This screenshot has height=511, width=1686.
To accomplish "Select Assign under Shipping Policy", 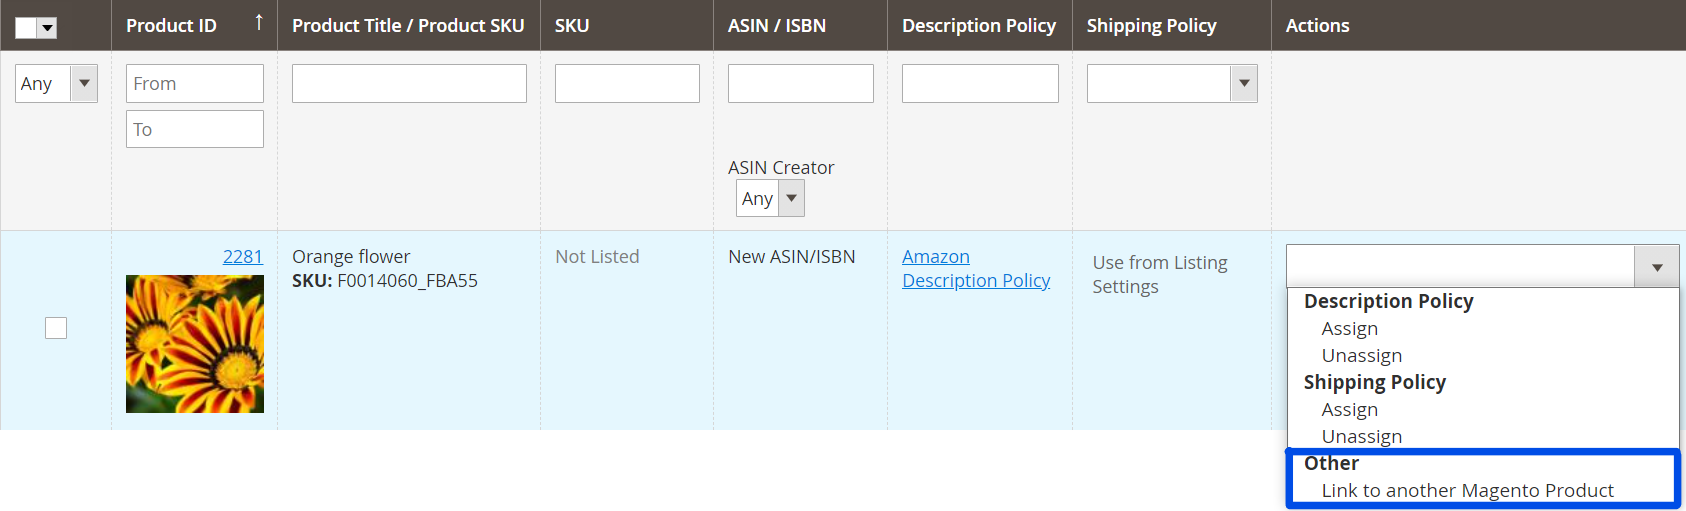I will 1349,410.
